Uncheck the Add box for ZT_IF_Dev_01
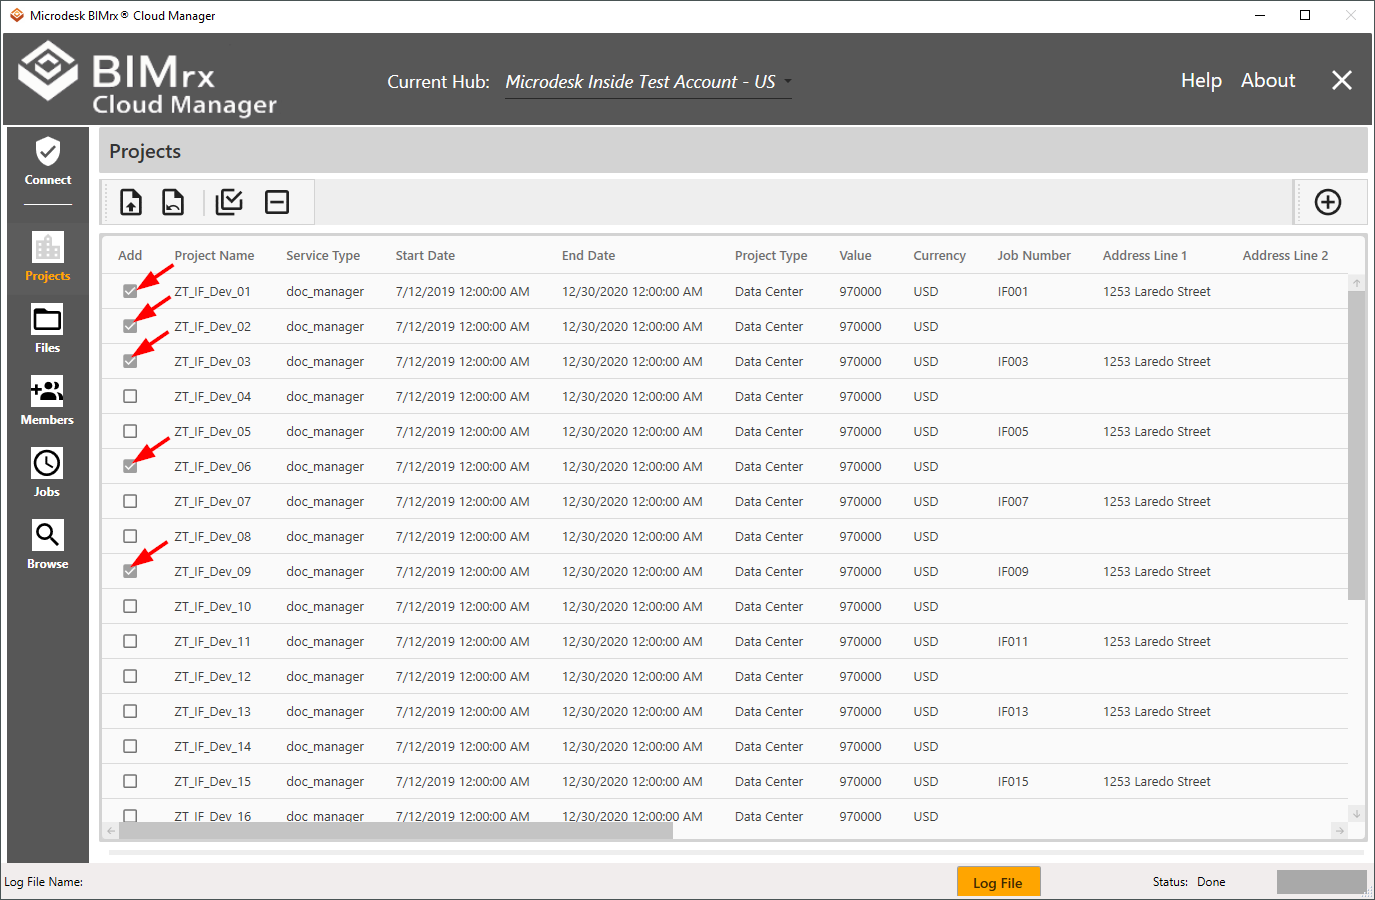This screenshot has width=1375, height=900. [130, 291]
